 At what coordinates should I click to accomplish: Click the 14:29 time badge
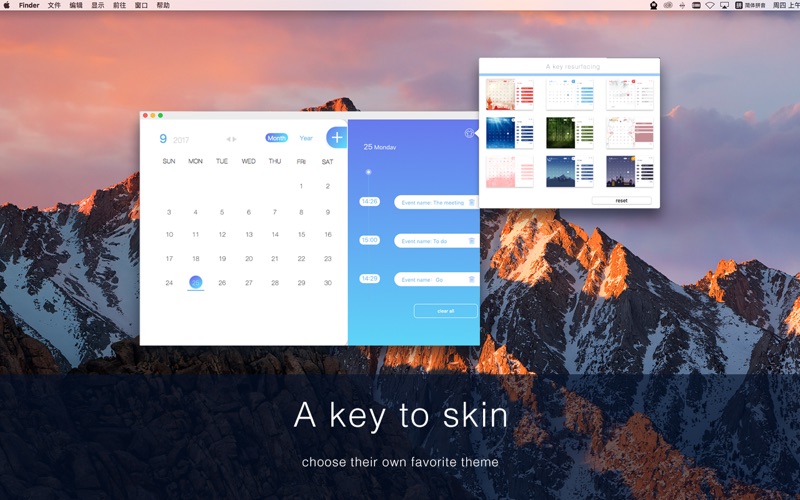(x=369, y=279)
